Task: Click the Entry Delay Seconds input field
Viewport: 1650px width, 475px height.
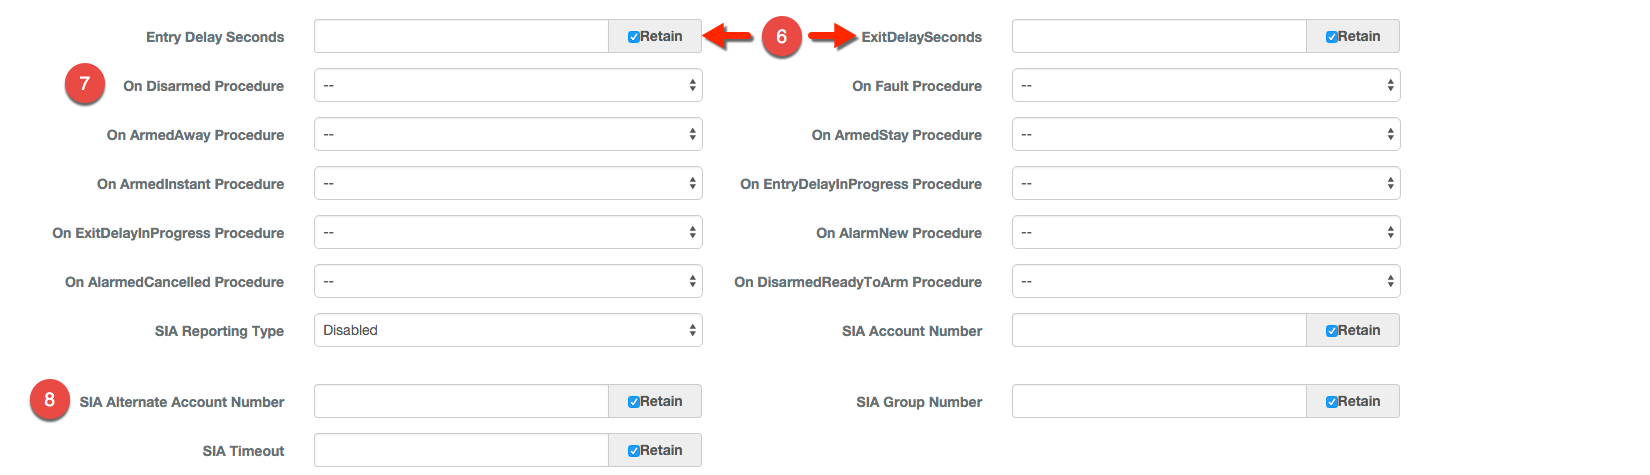Action: point(461,37)
